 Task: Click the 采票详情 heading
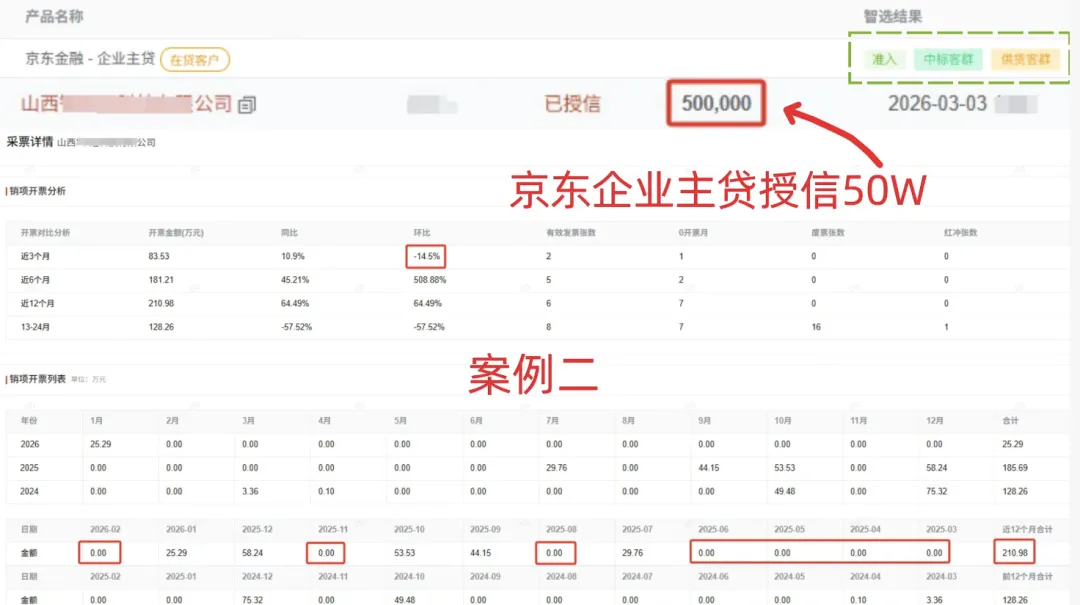[x=30, y=142]
